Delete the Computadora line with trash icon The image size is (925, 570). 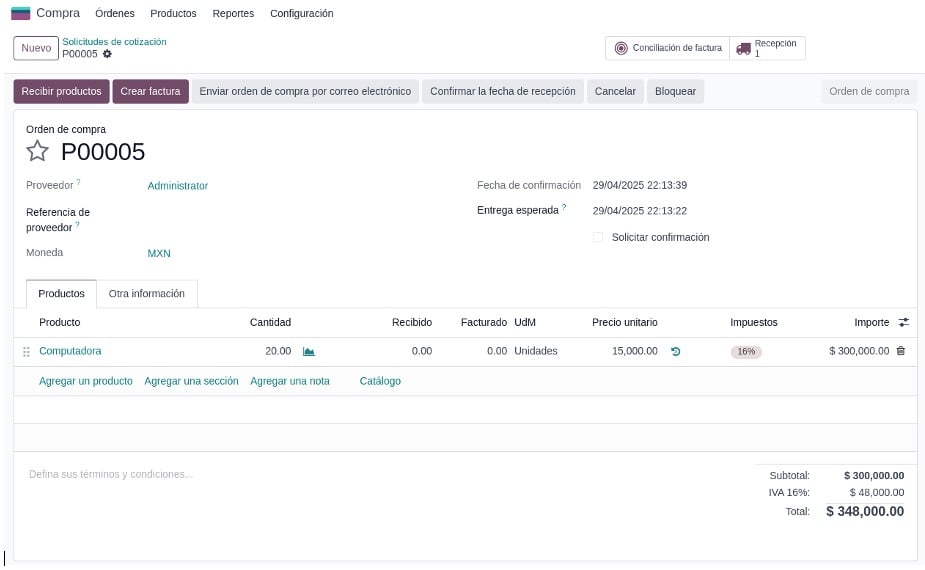[x=901, y=350]
